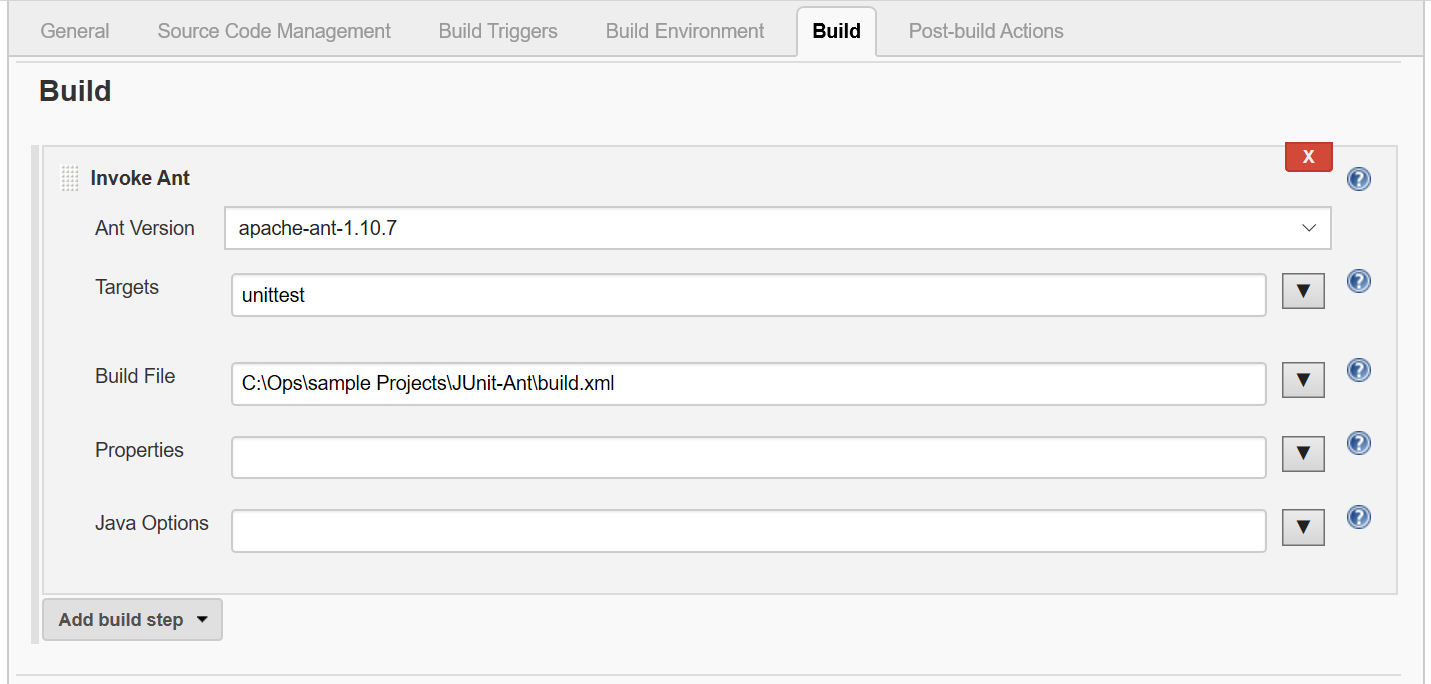Expand the Build File arrow button

coord(1302,380)
